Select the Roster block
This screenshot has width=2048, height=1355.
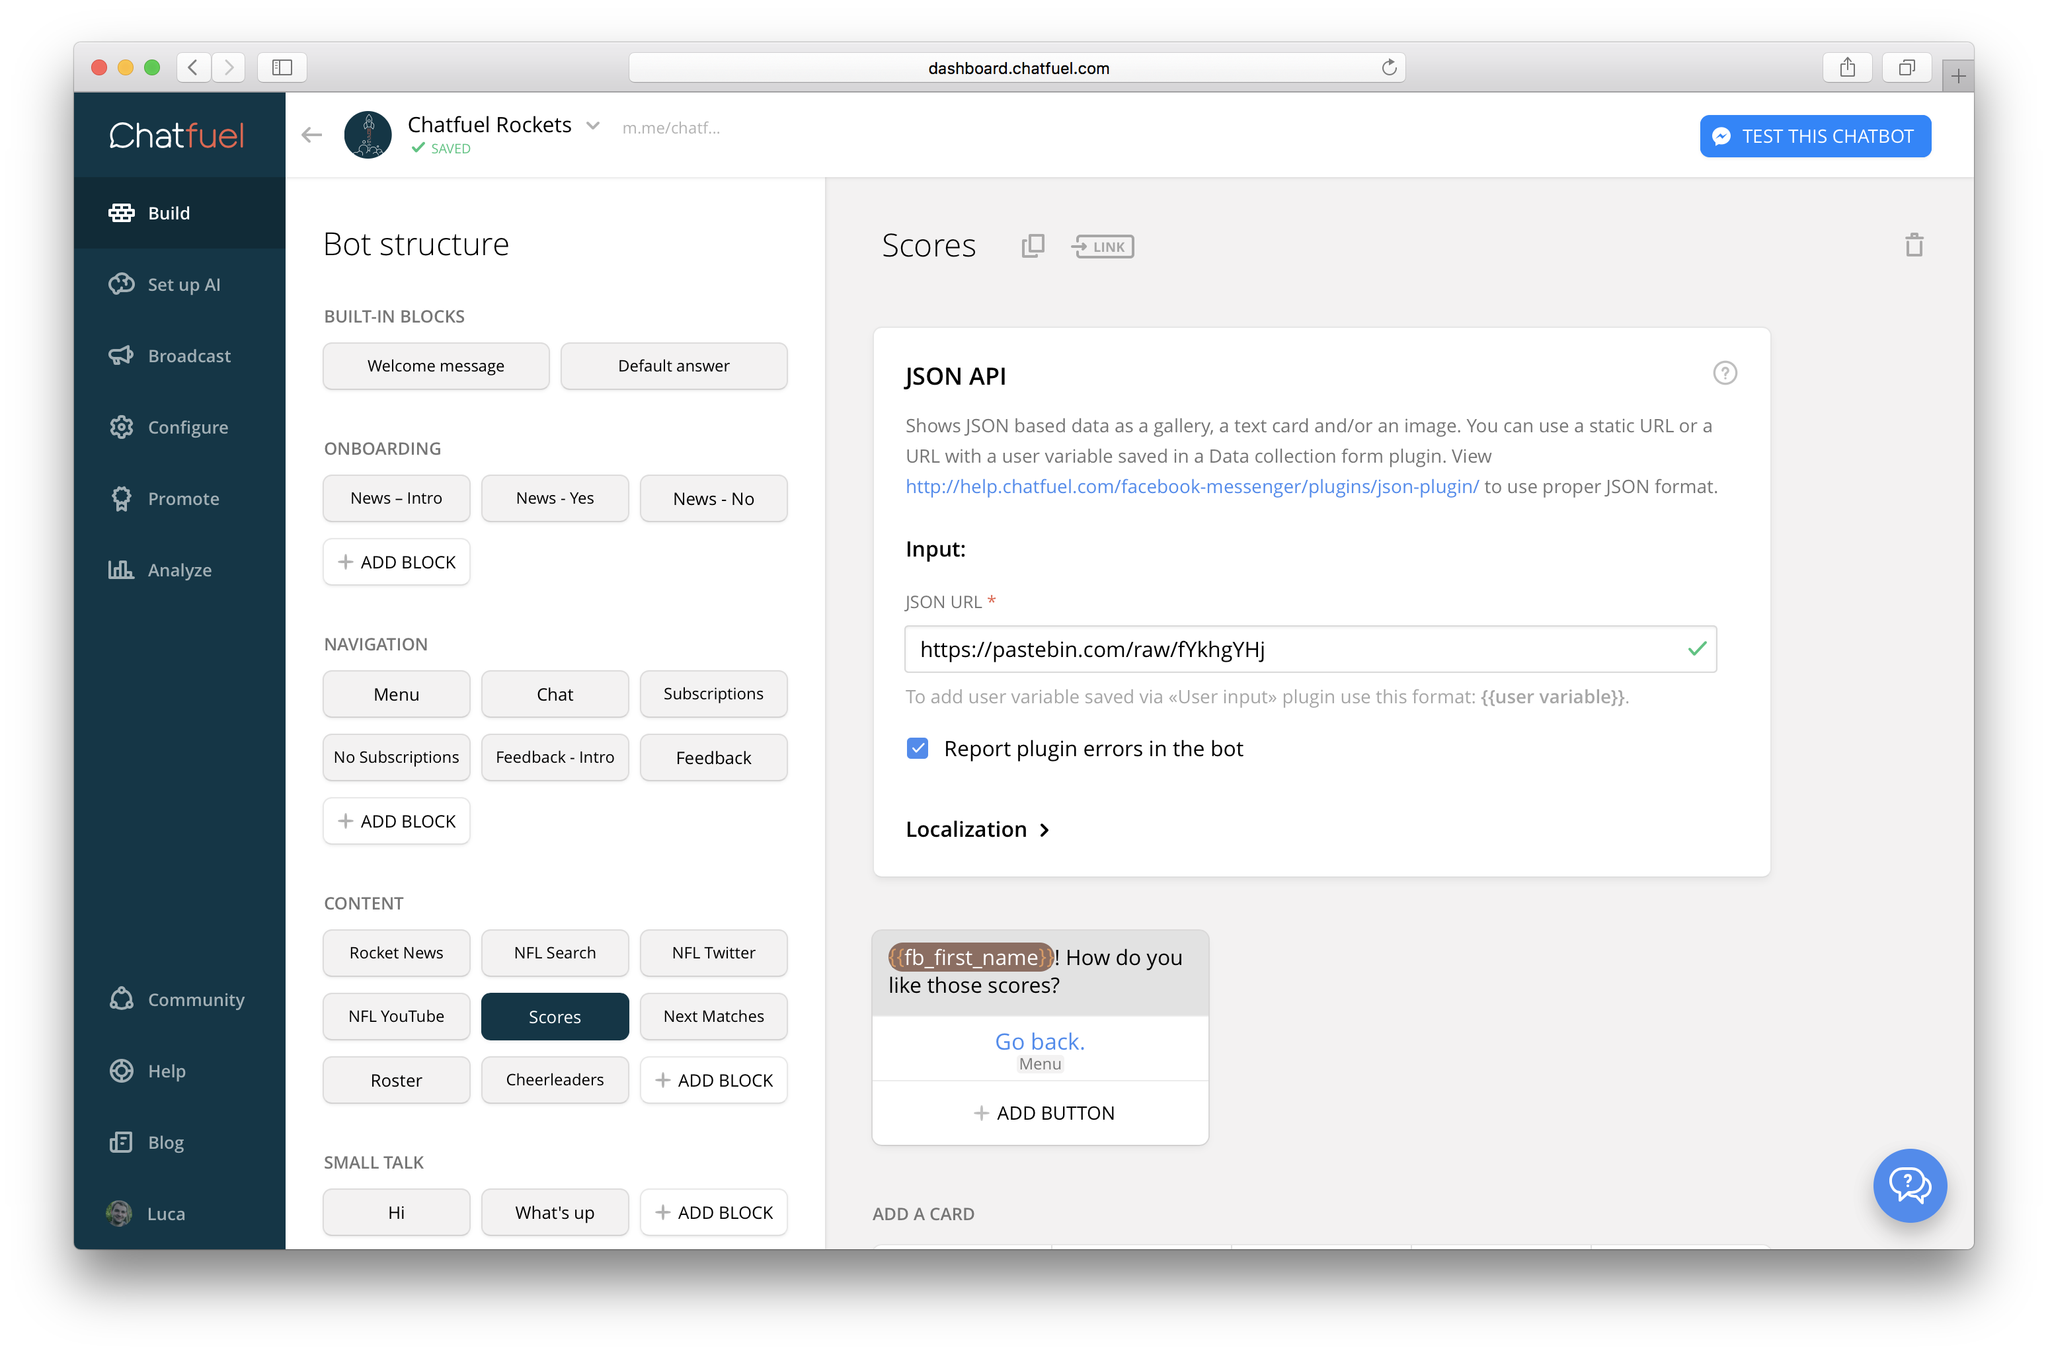(396, 1080)
